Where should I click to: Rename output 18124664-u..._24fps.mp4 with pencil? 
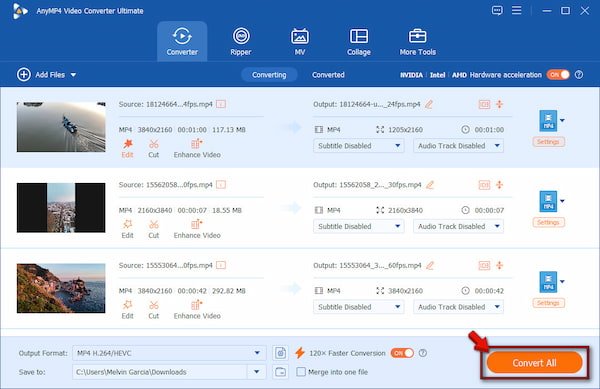coord(429,104)
